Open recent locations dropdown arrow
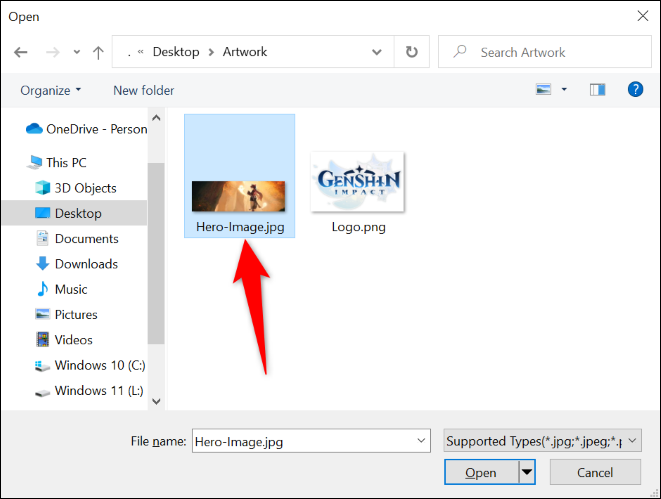The image size is (661, 499). pos(77,52)
